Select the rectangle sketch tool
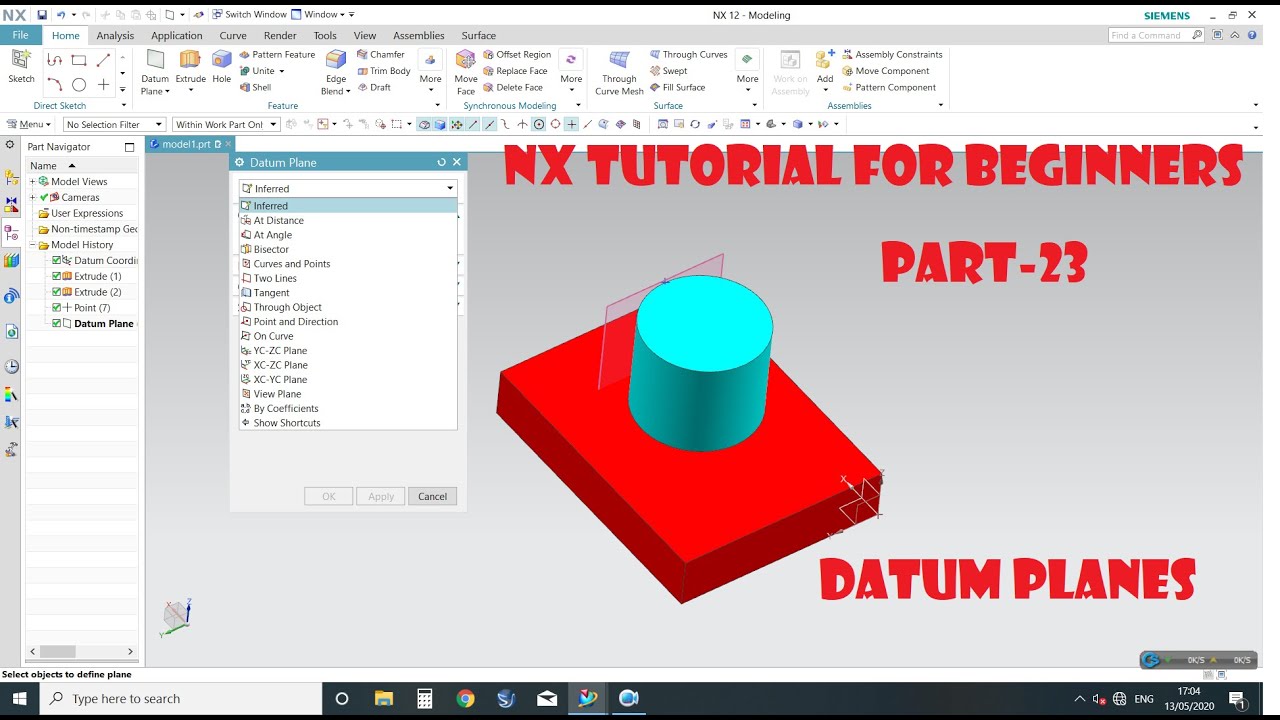Screen dimensions: 1280x720 79,60
